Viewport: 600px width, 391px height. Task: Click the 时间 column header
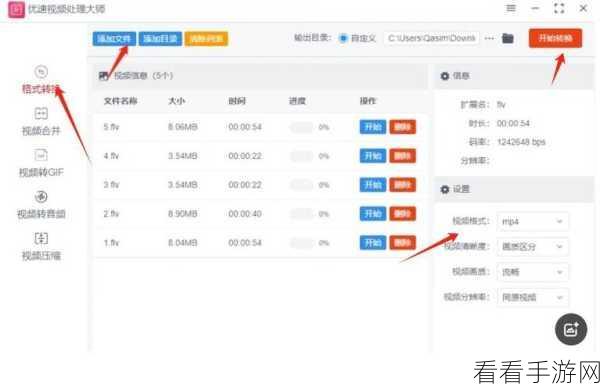tap(237, 101)
